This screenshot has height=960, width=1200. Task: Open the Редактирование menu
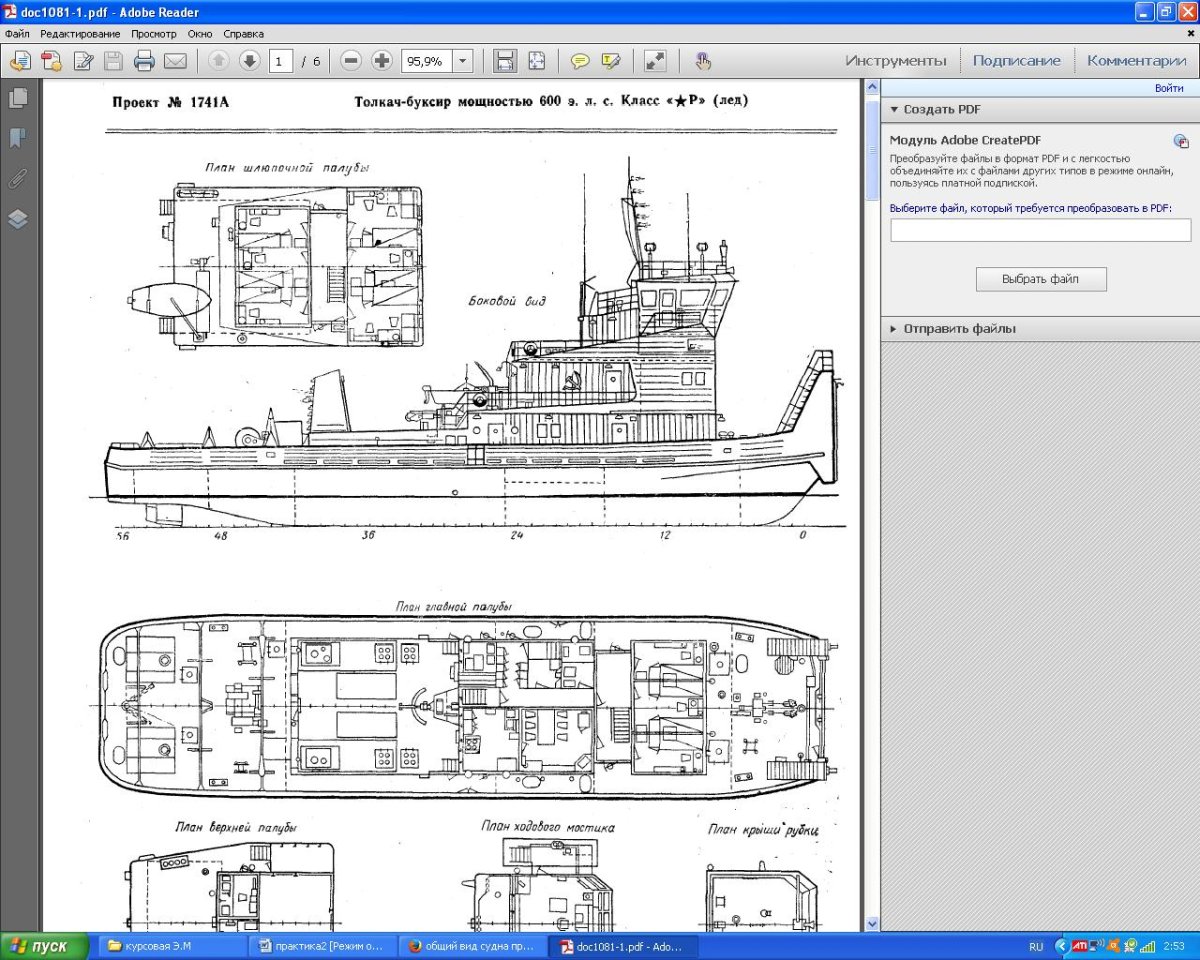(x=79, y=34)
